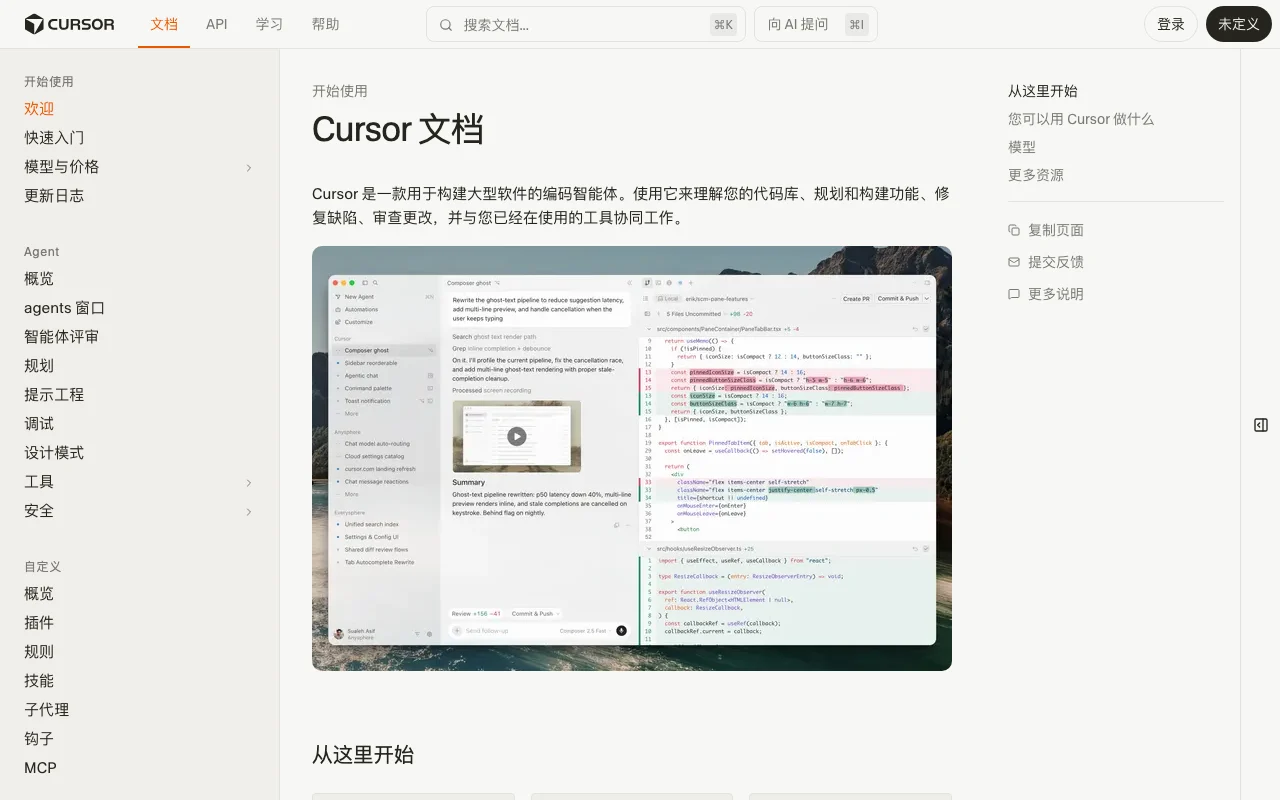
Task: Open the 文档 tab
Action: coord(164,24)
